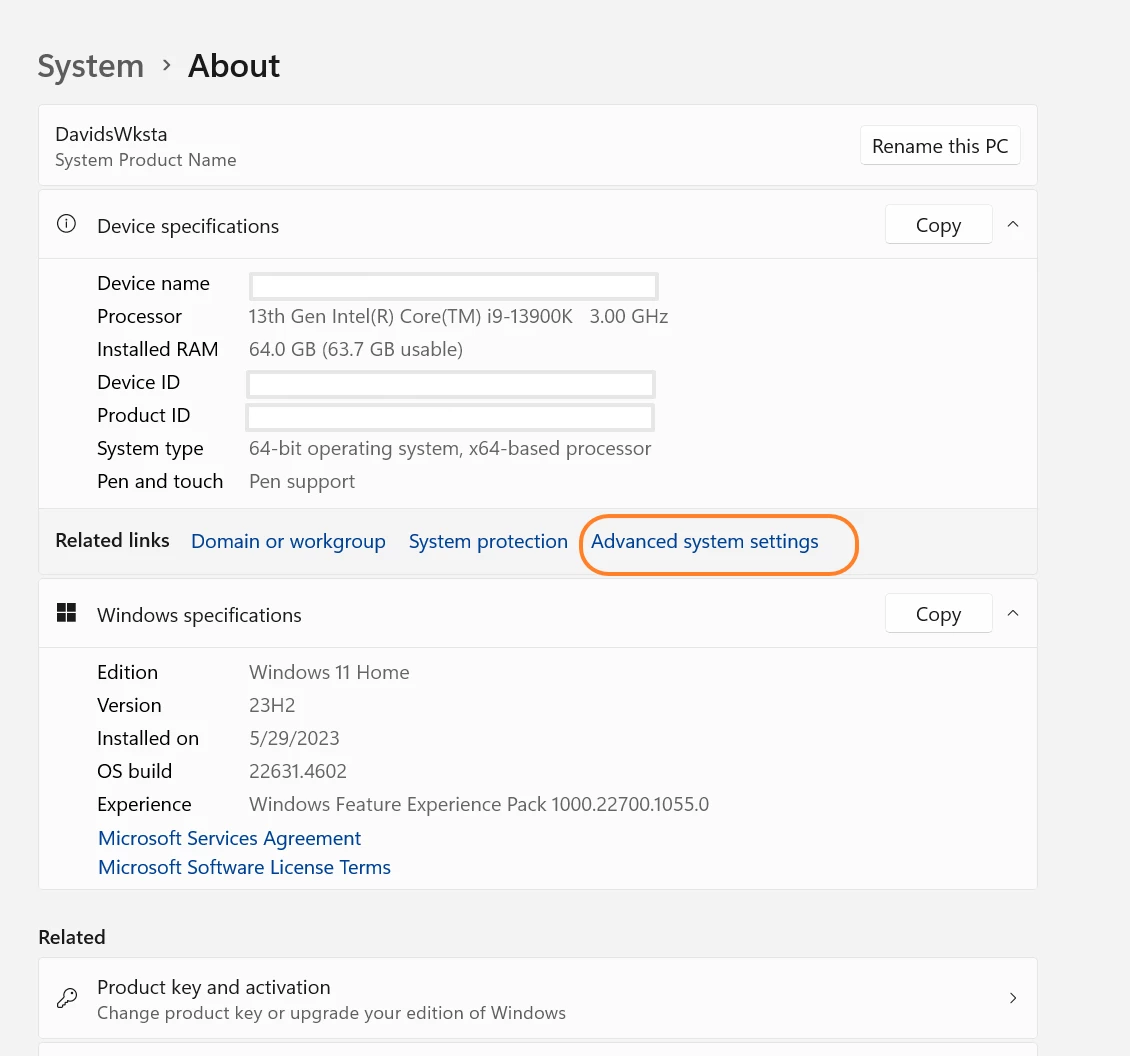Click the '64-bit operating system, x64-based processor' text

450,448
